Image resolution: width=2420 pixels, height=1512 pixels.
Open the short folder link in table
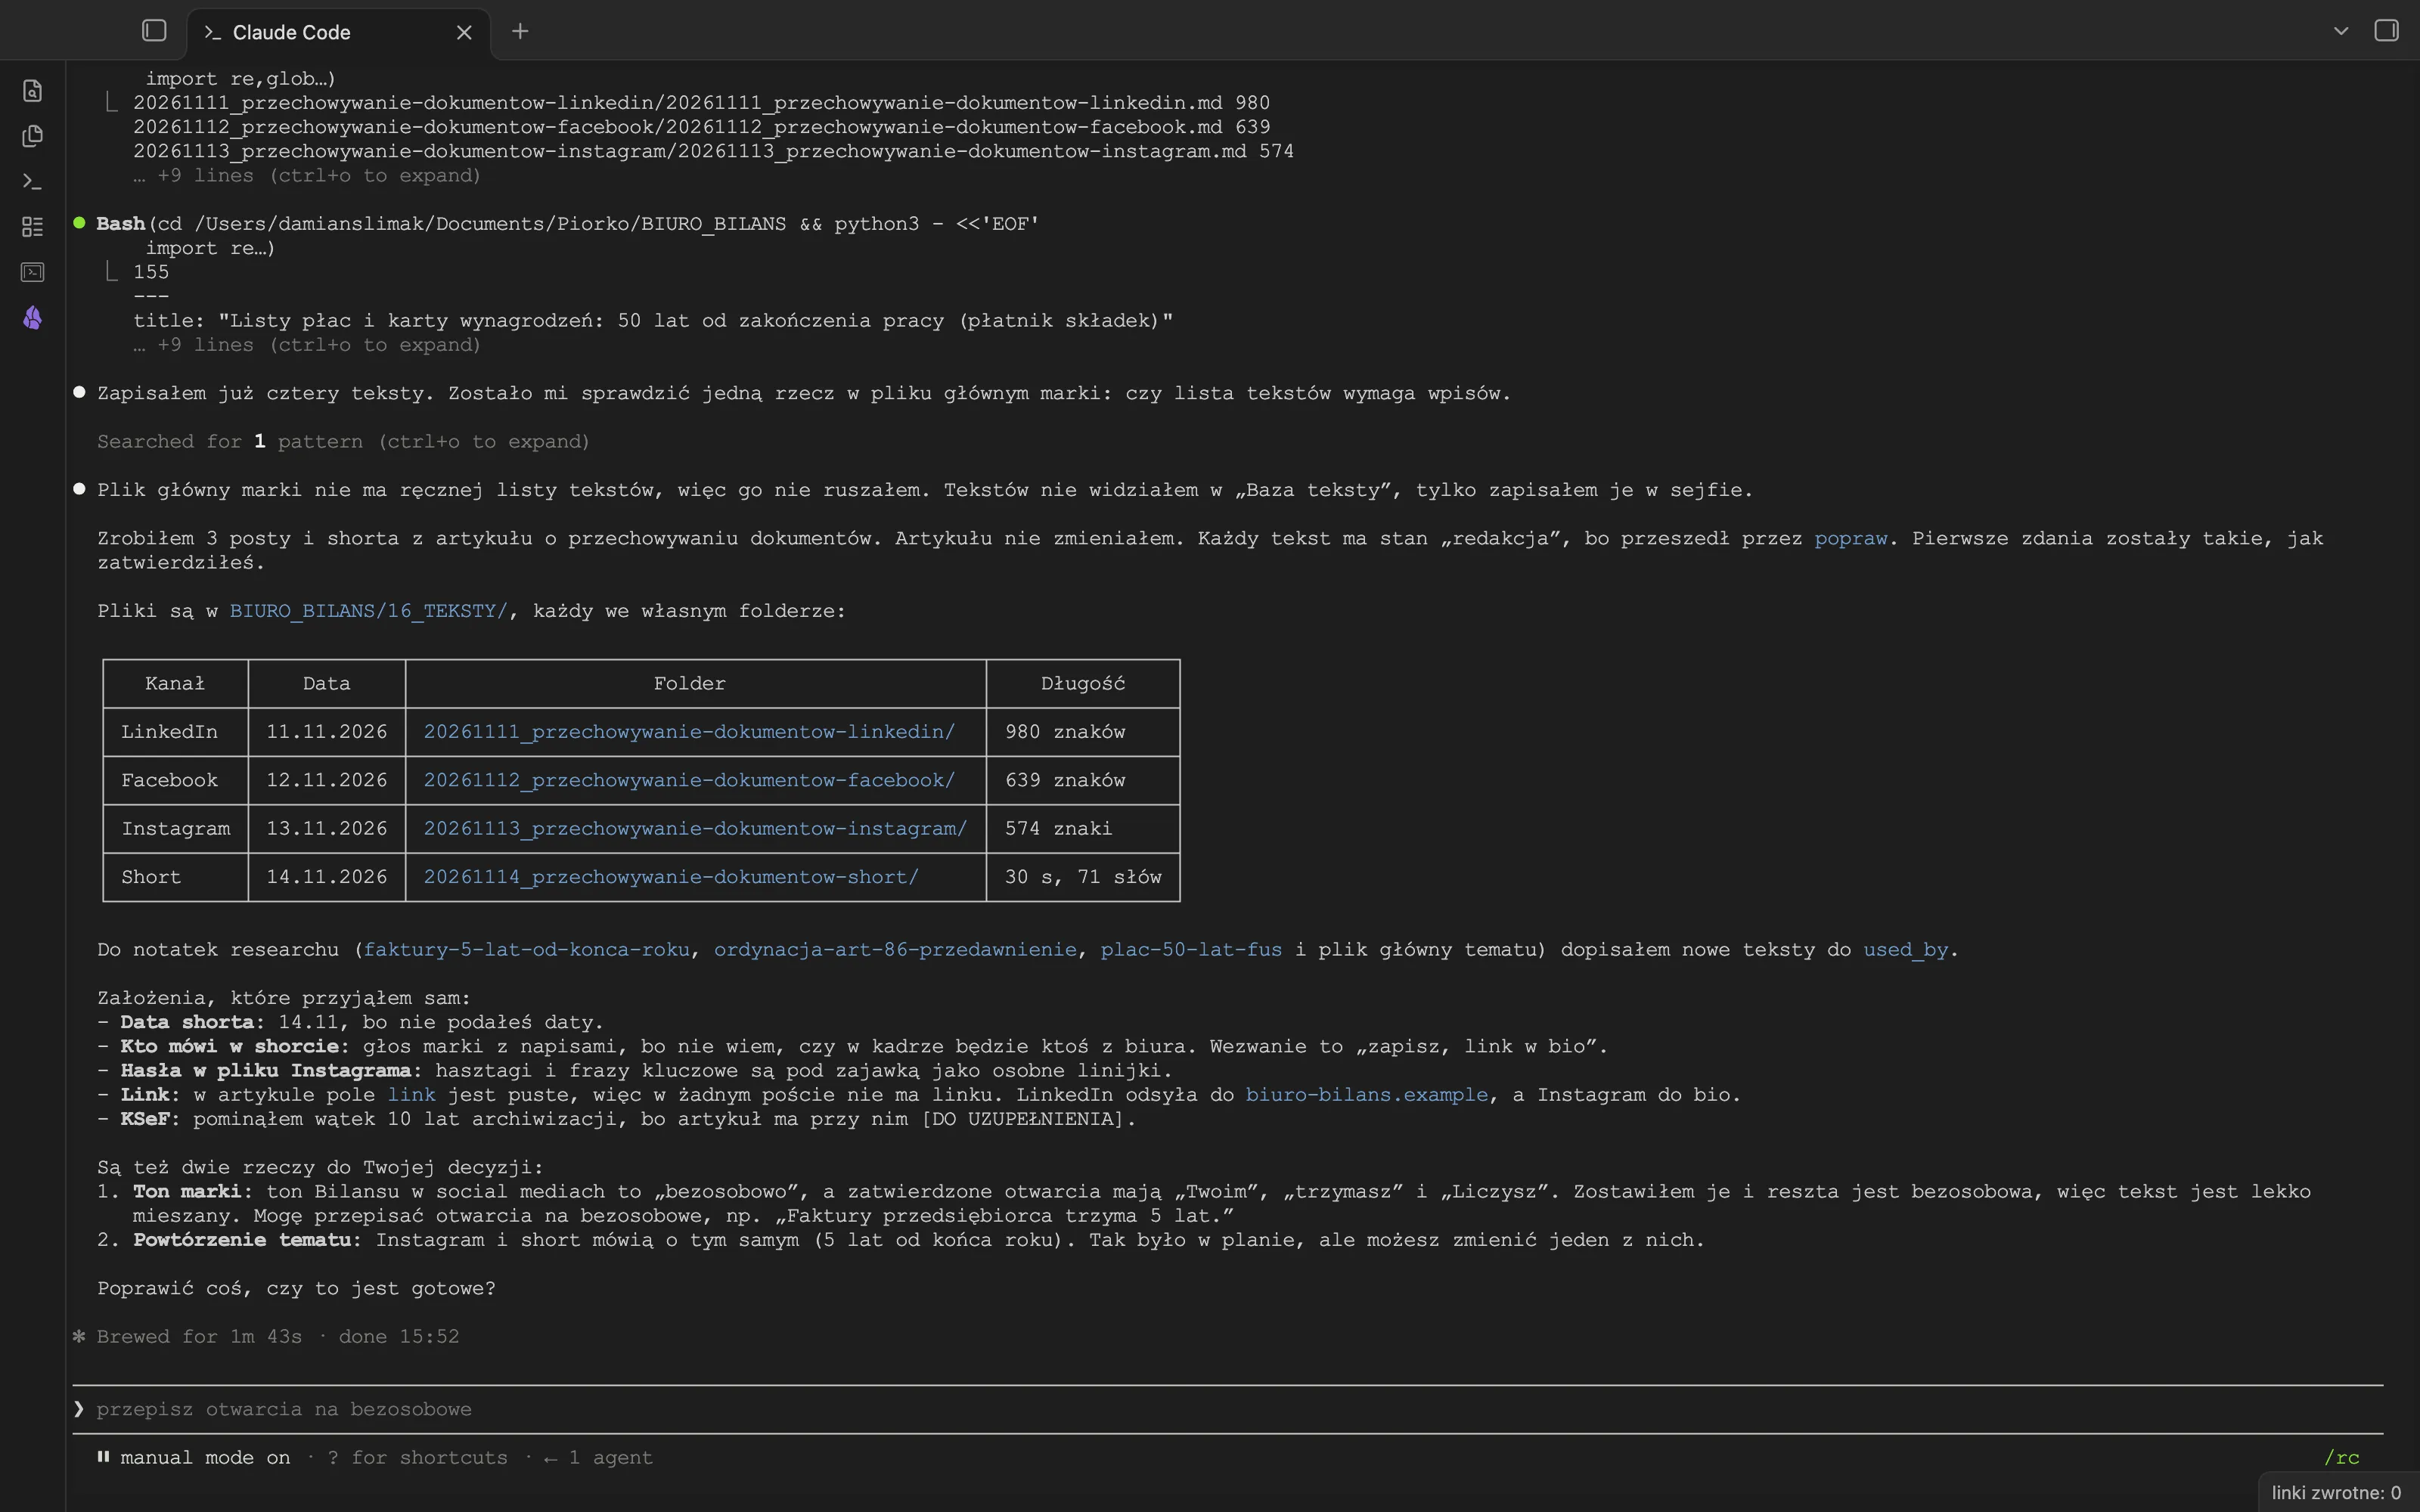[671, 877]
